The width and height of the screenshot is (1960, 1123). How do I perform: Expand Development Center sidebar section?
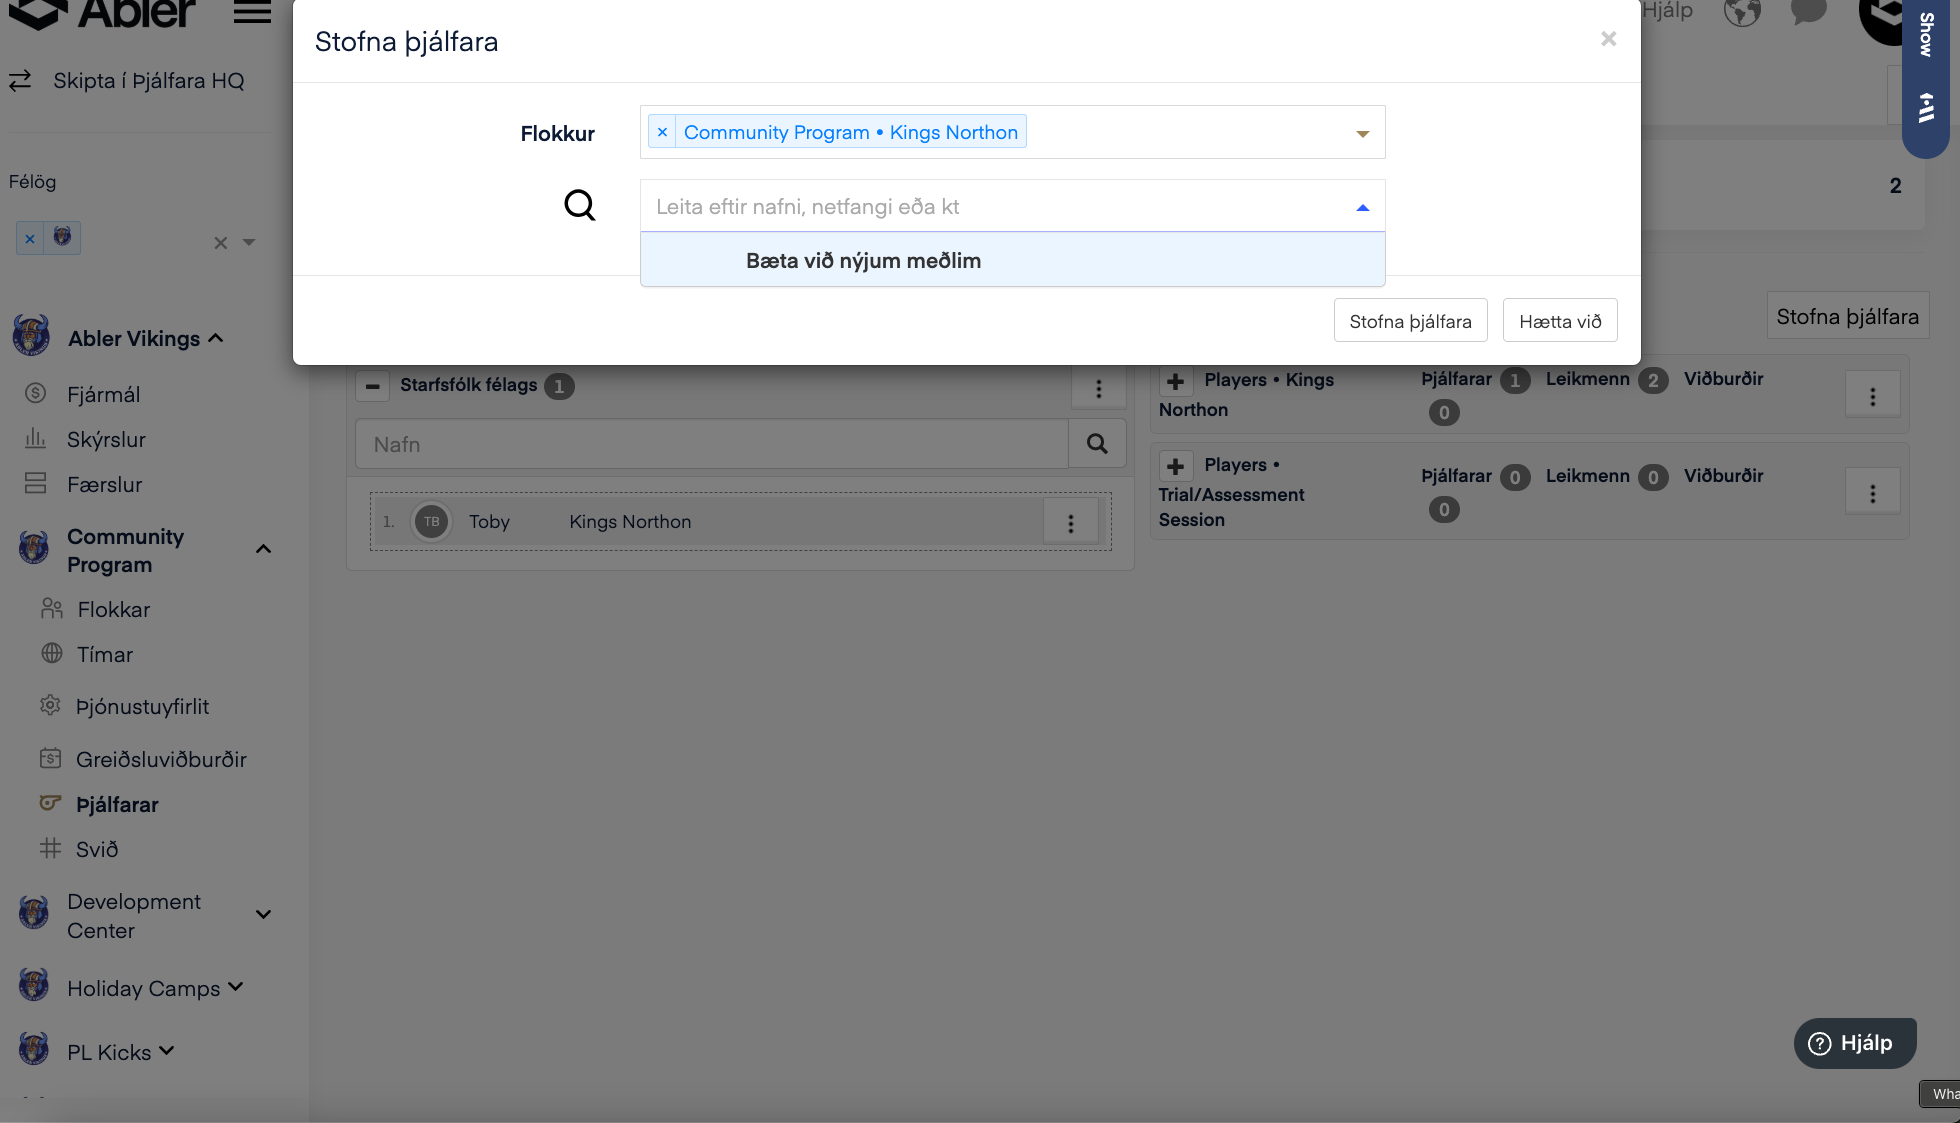[263, 915]
